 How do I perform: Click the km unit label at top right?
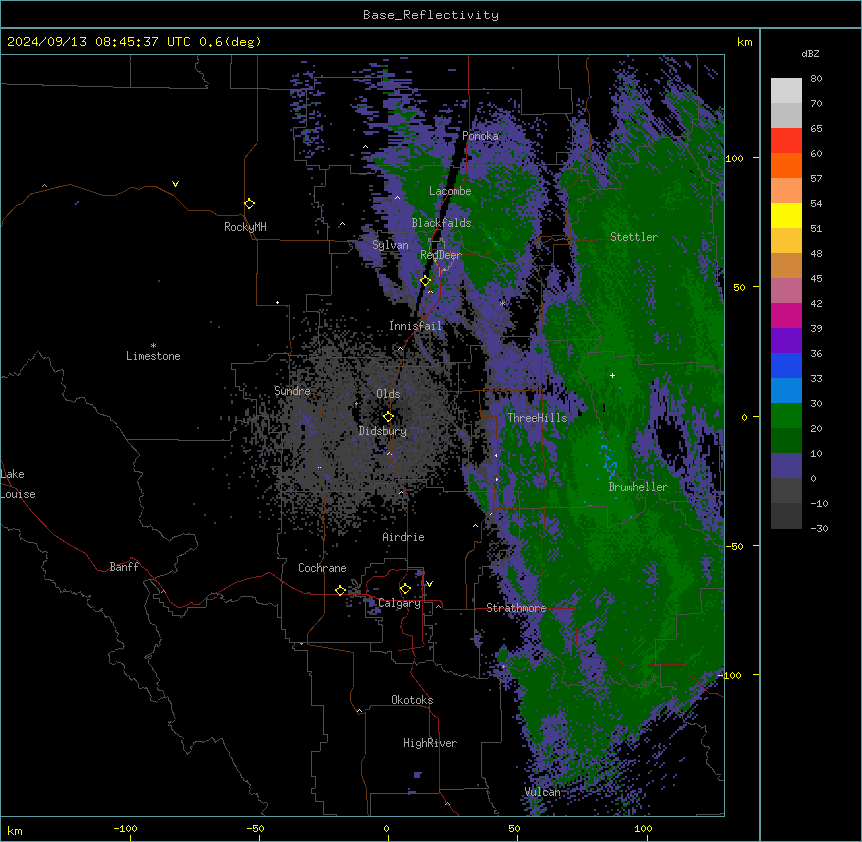coord(744,42)
